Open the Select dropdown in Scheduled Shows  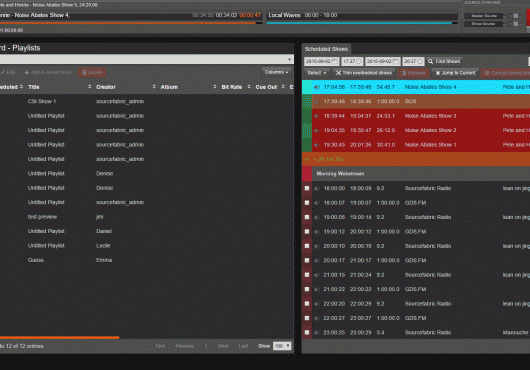317,73
